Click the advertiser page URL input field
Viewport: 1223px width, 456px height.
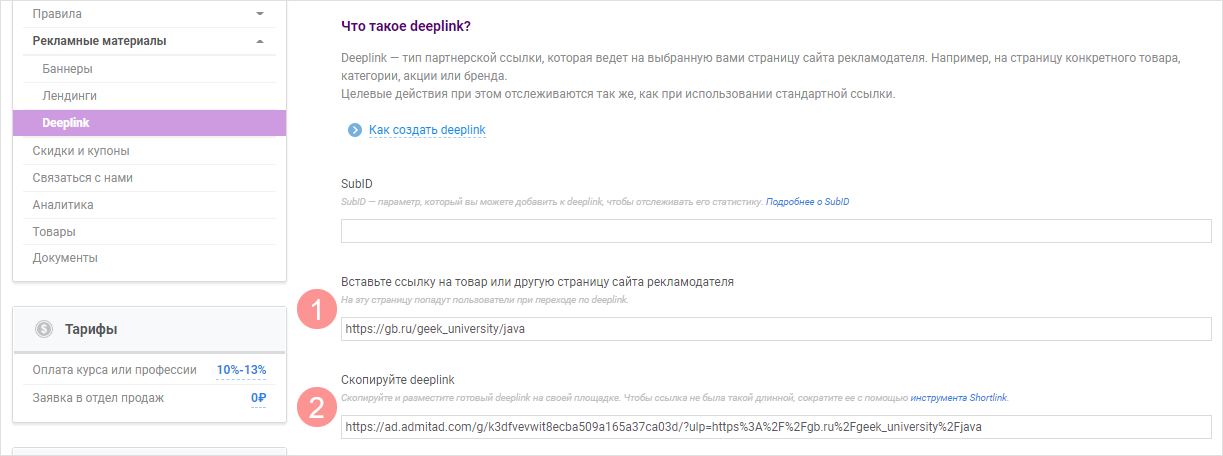pyautogui.click(x=775, y=329)
